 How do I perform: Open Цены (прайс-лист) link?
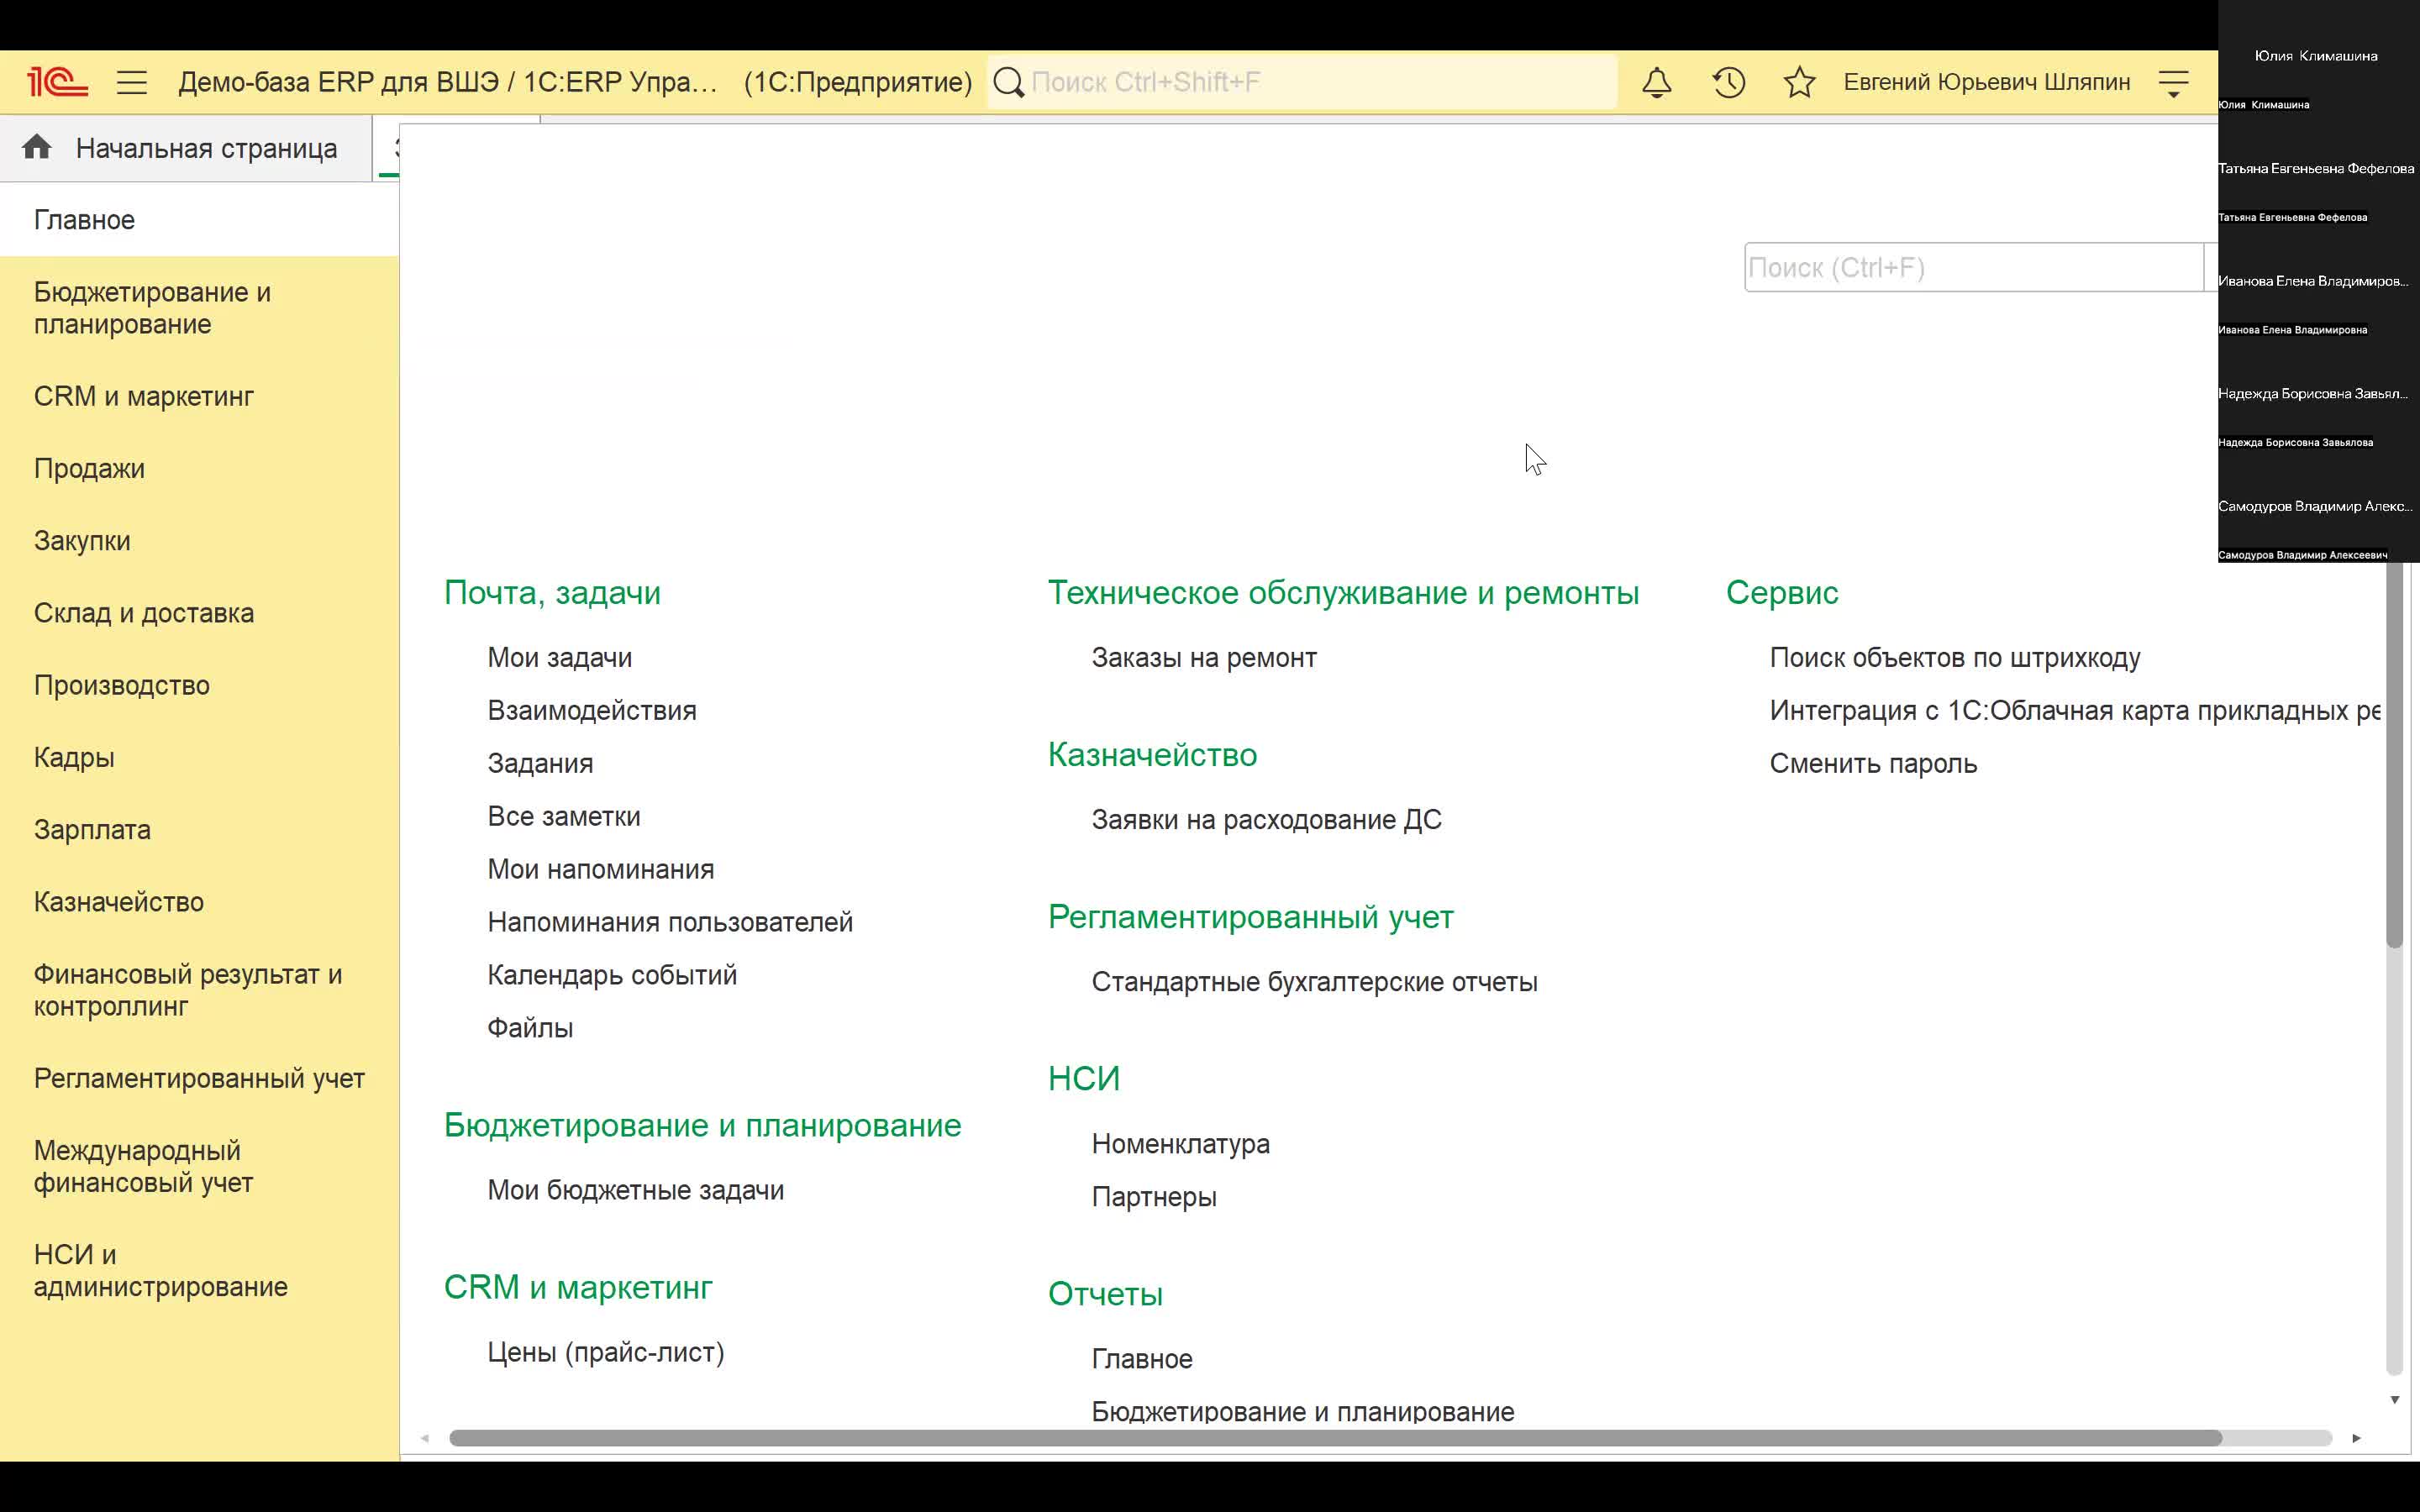coord(606,1353)
